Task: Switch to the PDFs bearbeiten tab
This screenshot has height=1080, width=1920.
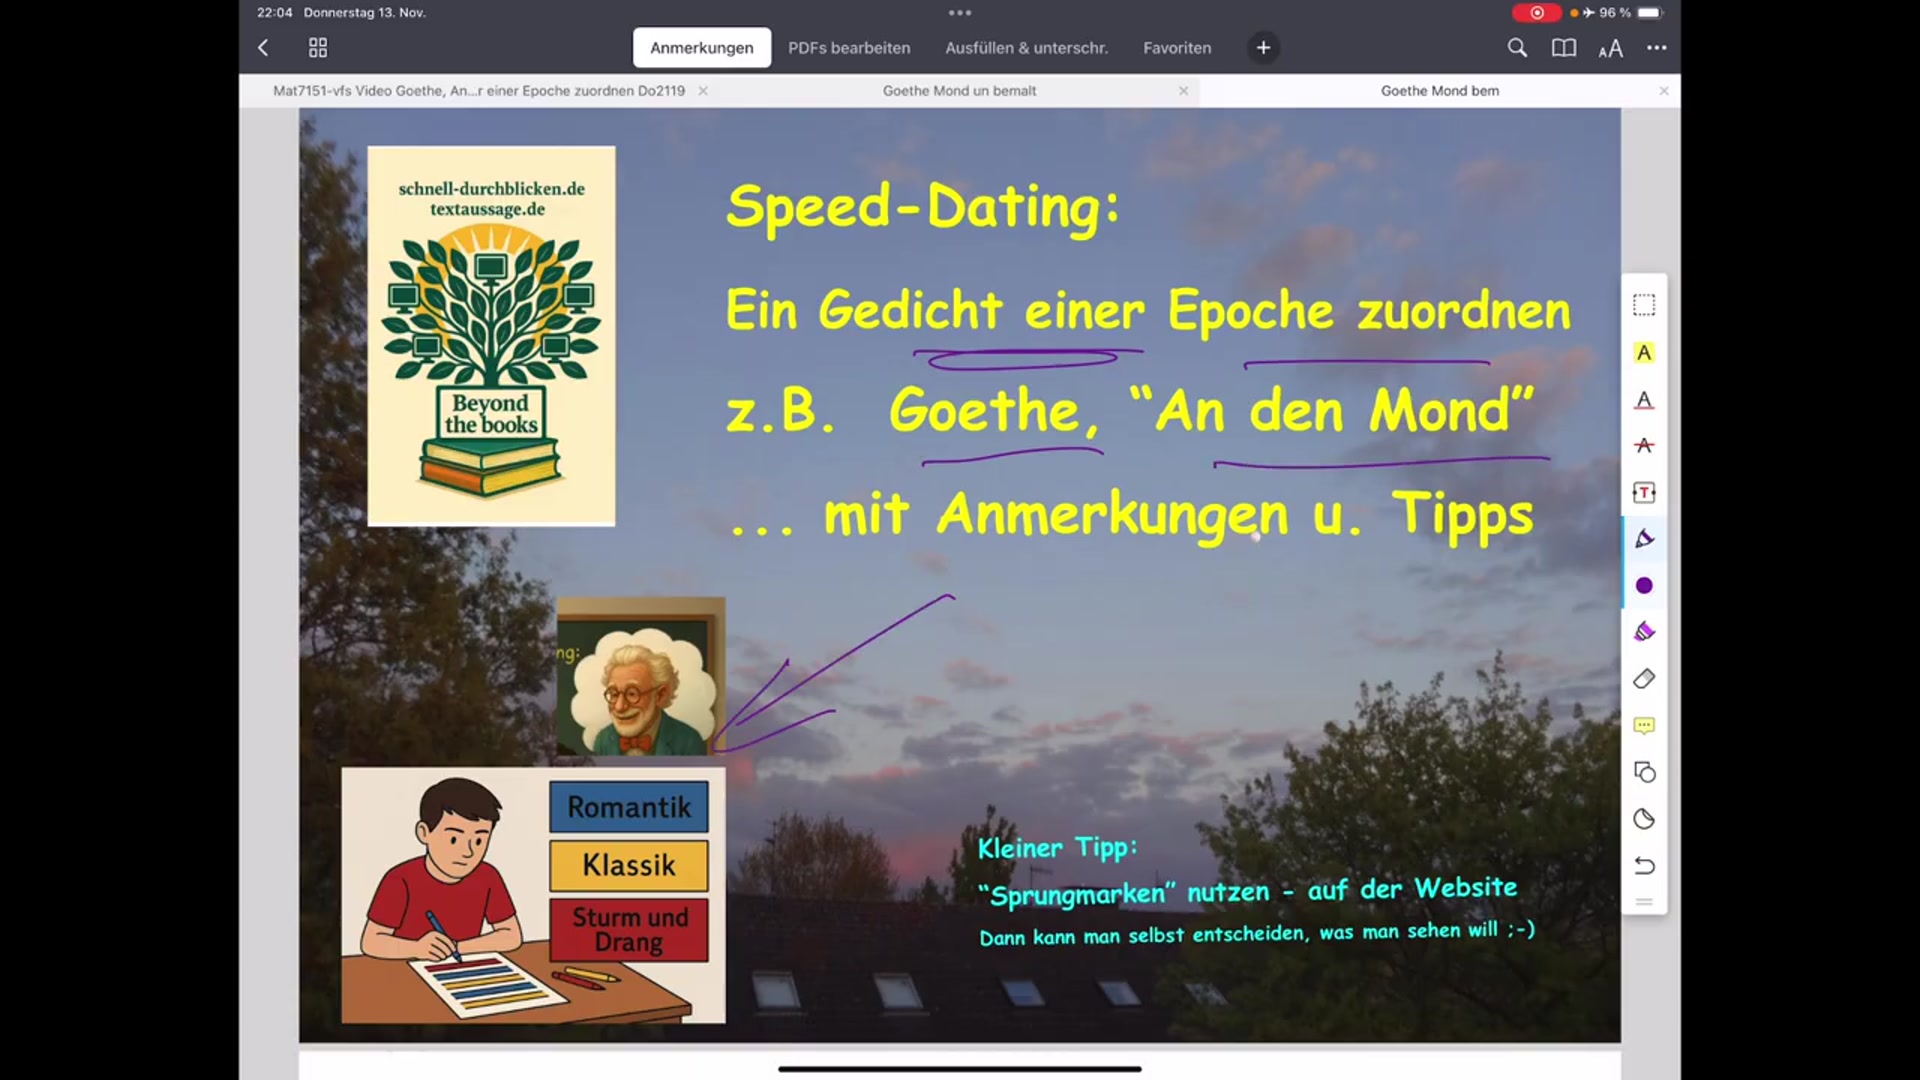Action: tap(849, 48)
